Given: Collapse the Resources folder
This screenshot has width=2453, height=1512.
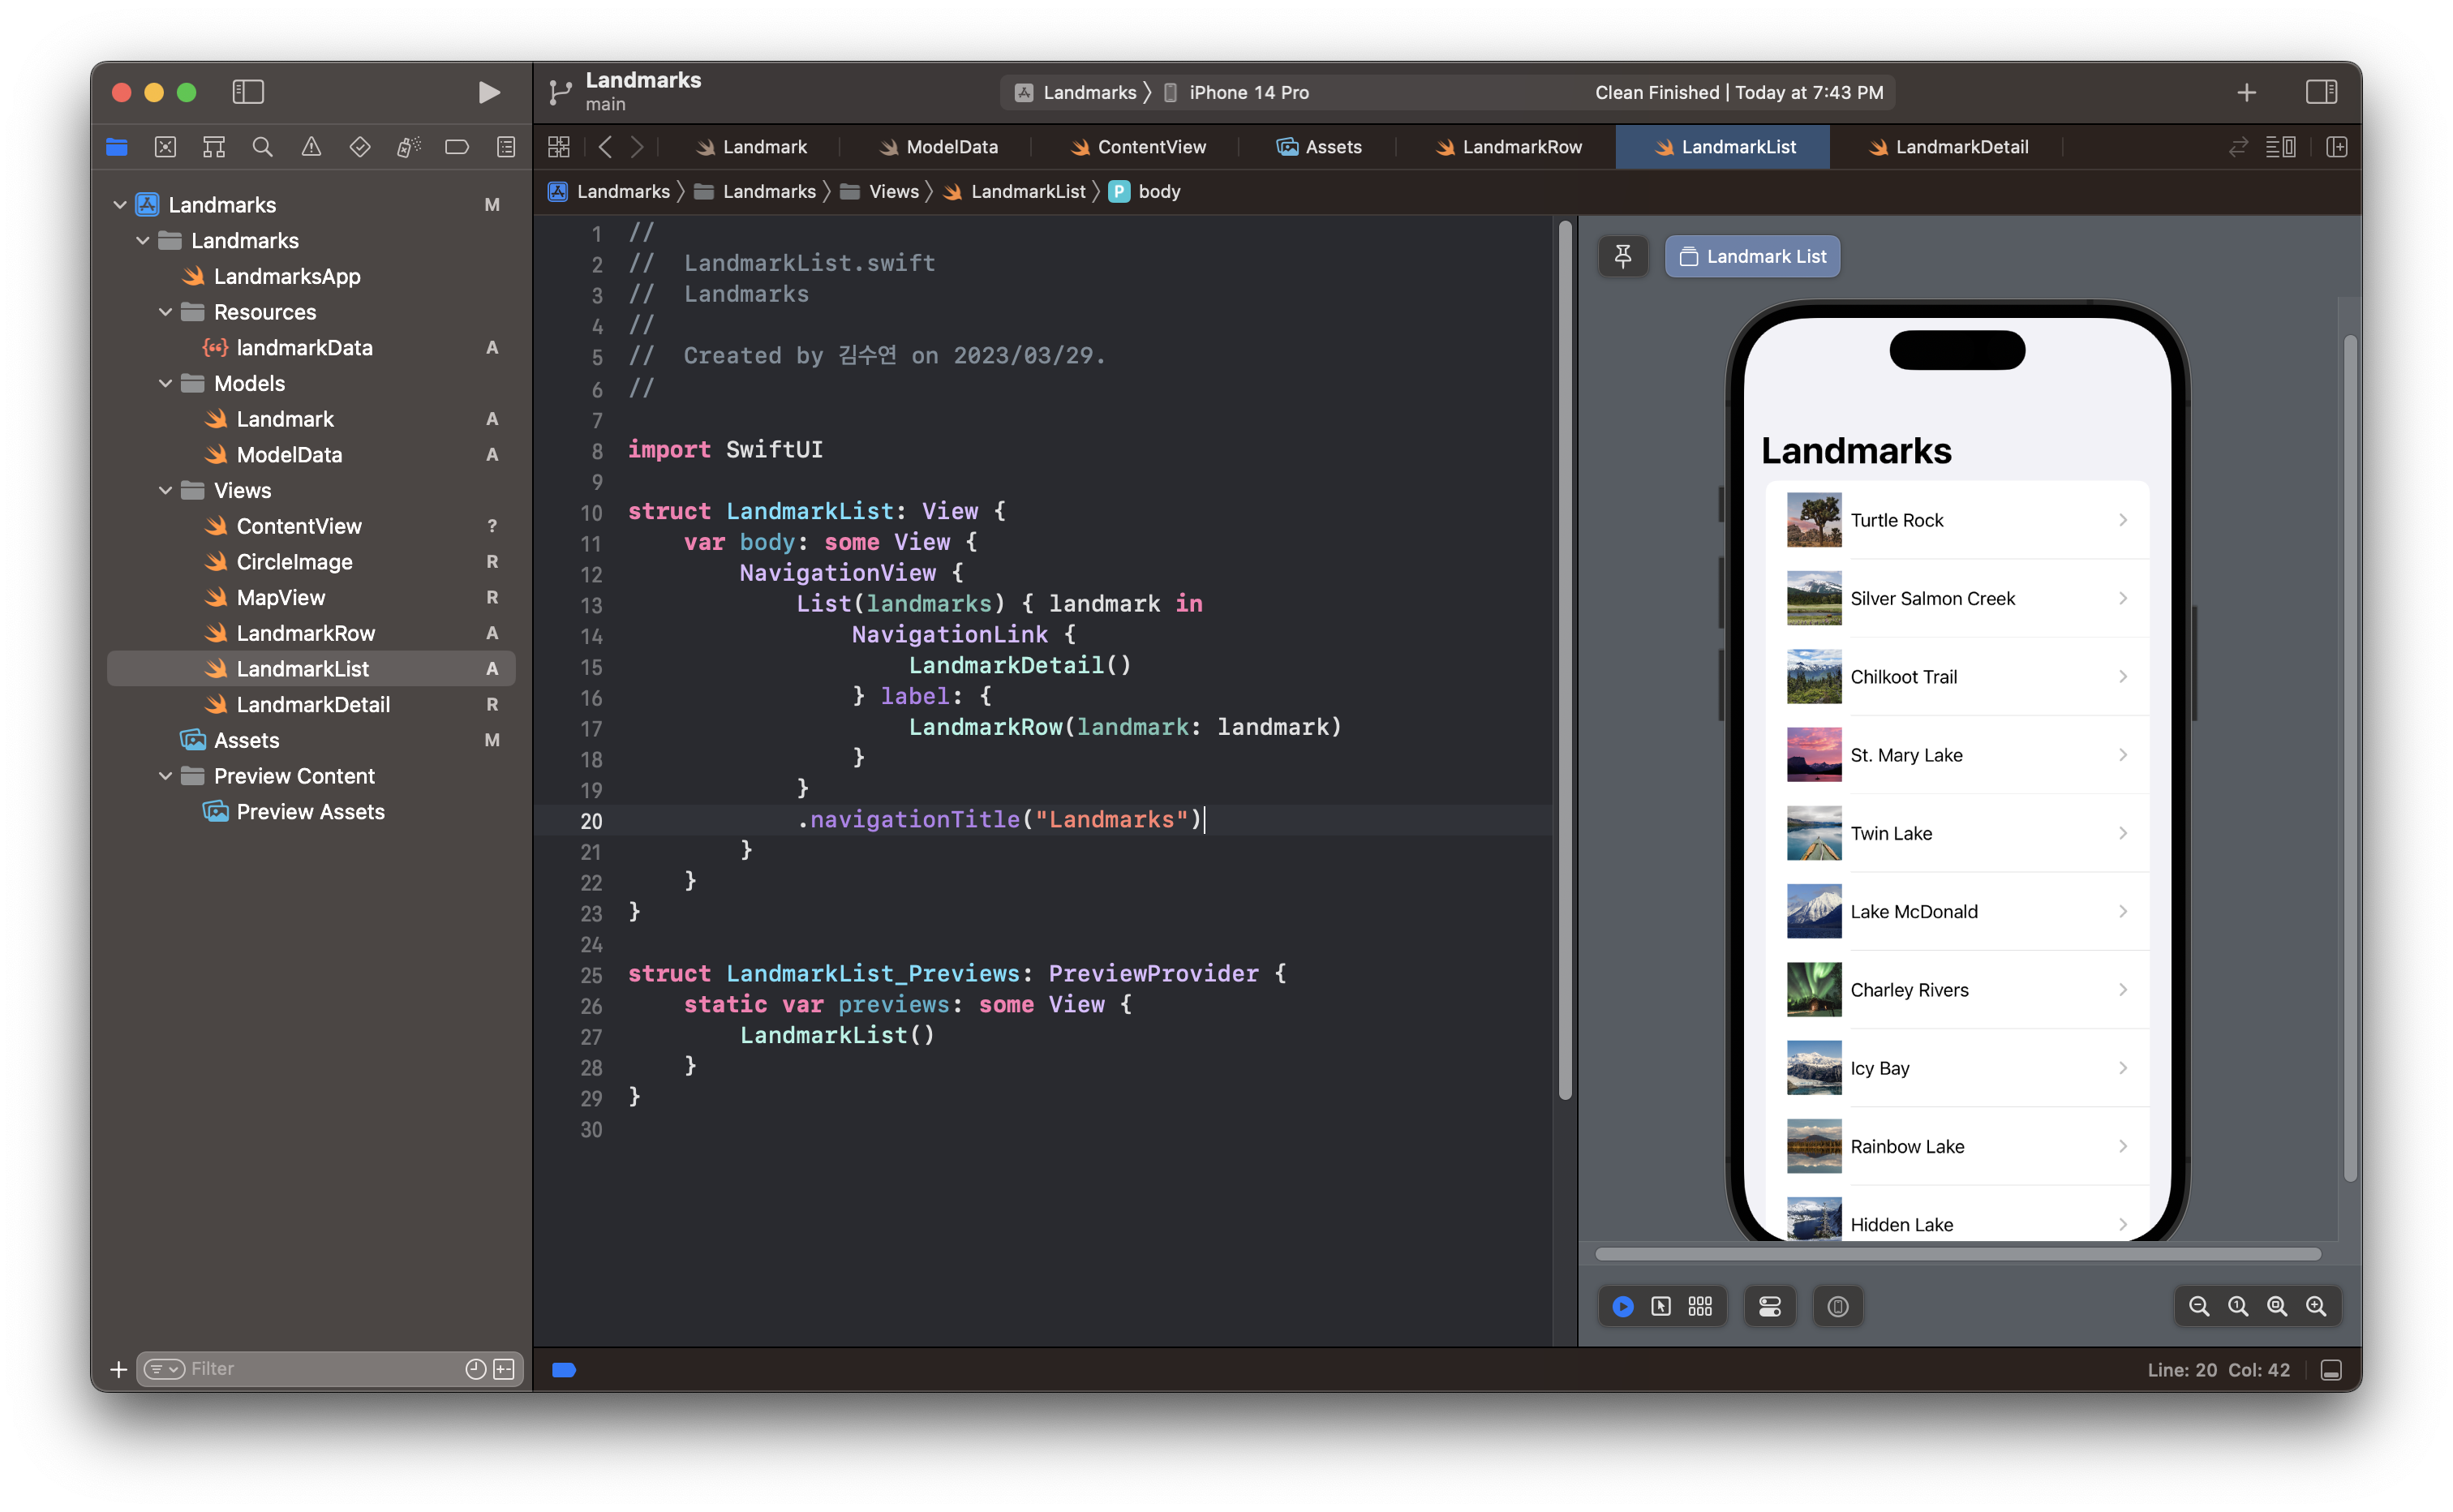Looking at the screenshot, I should (x=166, y=312).
